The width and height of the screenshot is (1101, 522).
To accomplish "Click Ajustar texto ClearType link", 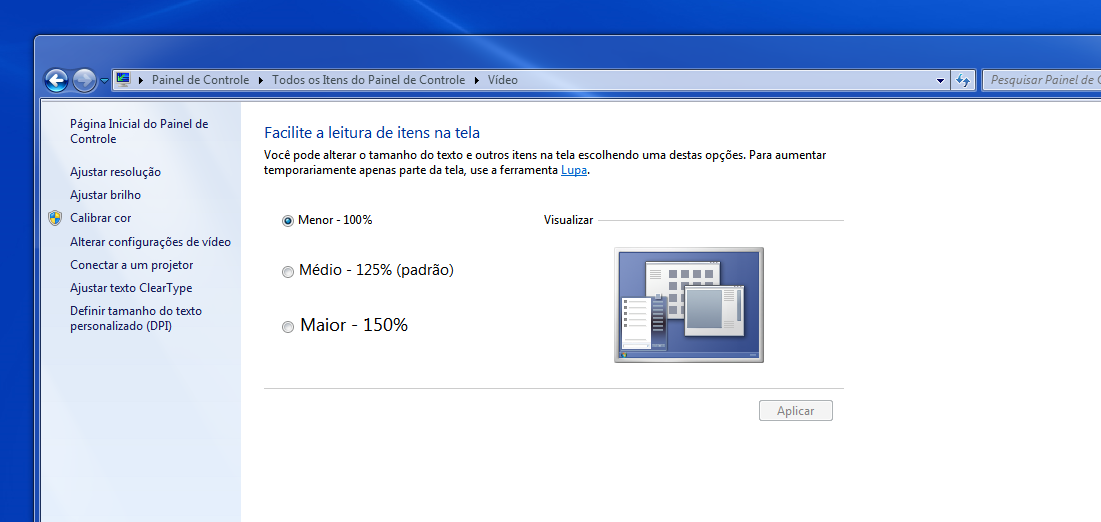I will point(131,288).
